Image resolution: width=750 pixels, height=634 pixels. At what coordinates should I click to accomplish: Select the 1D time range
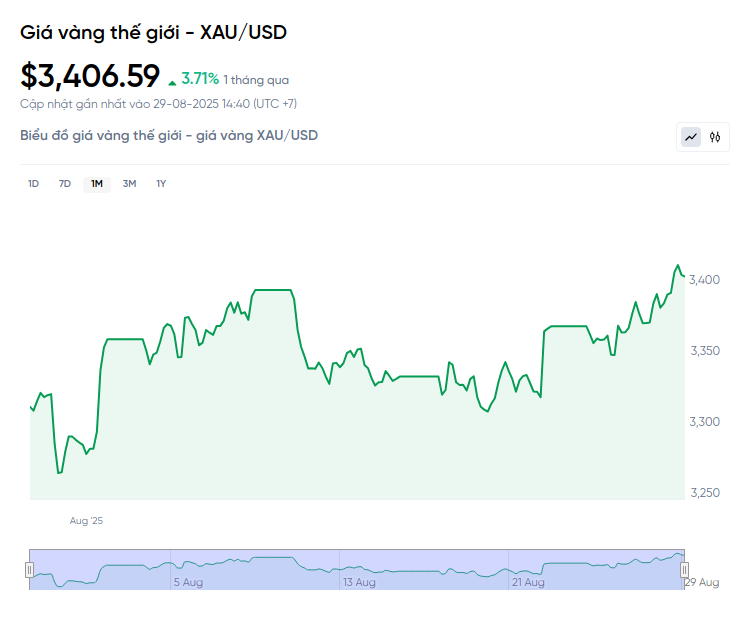[33, 183]
